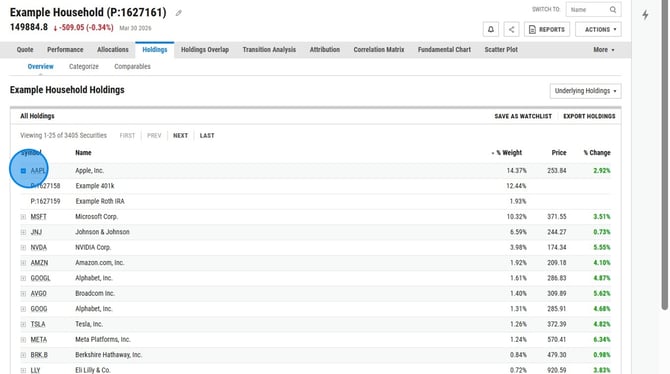Expand the AMZN row
Screen dimensions: 670x374
[x=24, y=263]
